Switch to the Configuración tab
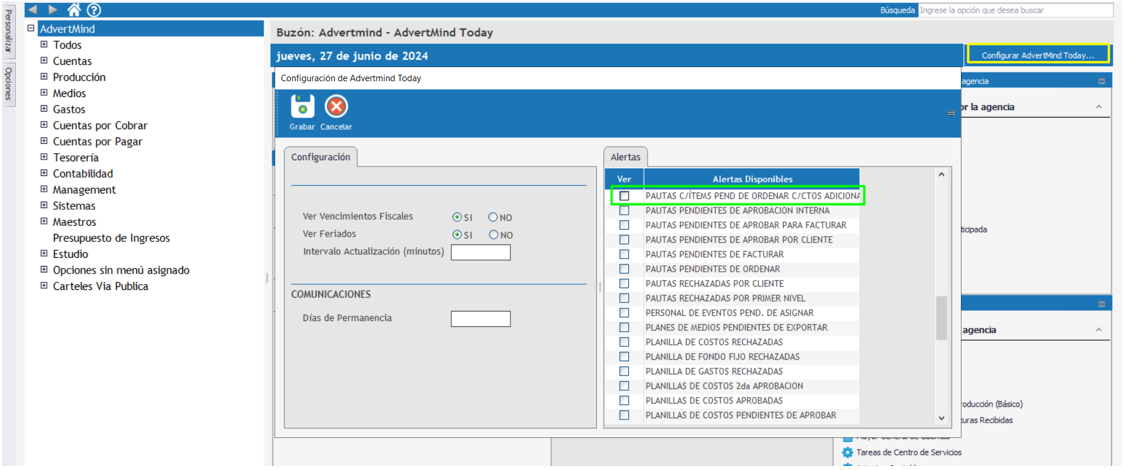 (321, 157)
